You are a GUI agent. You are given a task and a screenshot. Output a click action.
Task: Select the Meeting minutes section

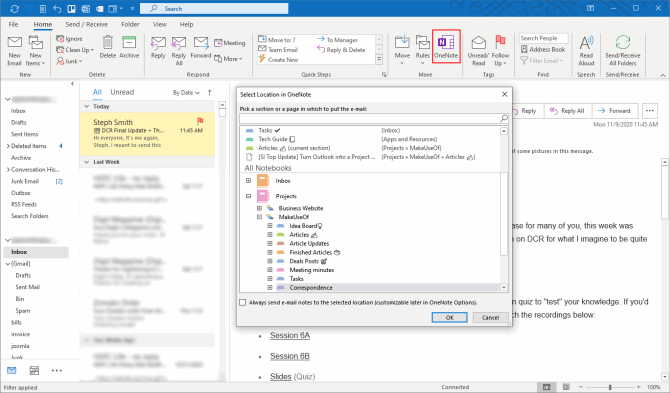coord(311,270)
